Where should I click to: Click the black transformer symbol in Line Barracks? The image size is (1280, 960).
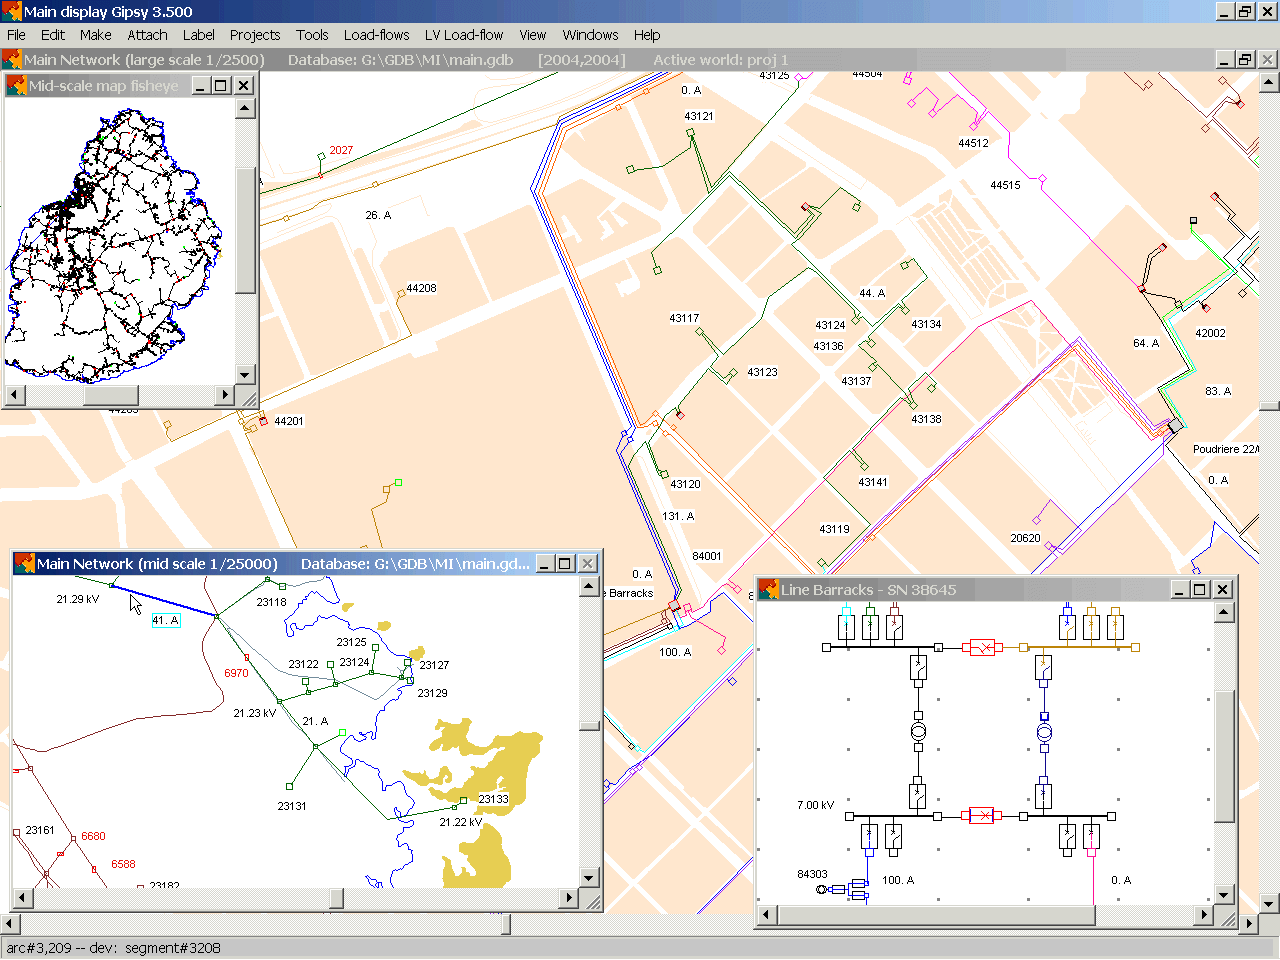pyautogui.click(x=918, y=732)
